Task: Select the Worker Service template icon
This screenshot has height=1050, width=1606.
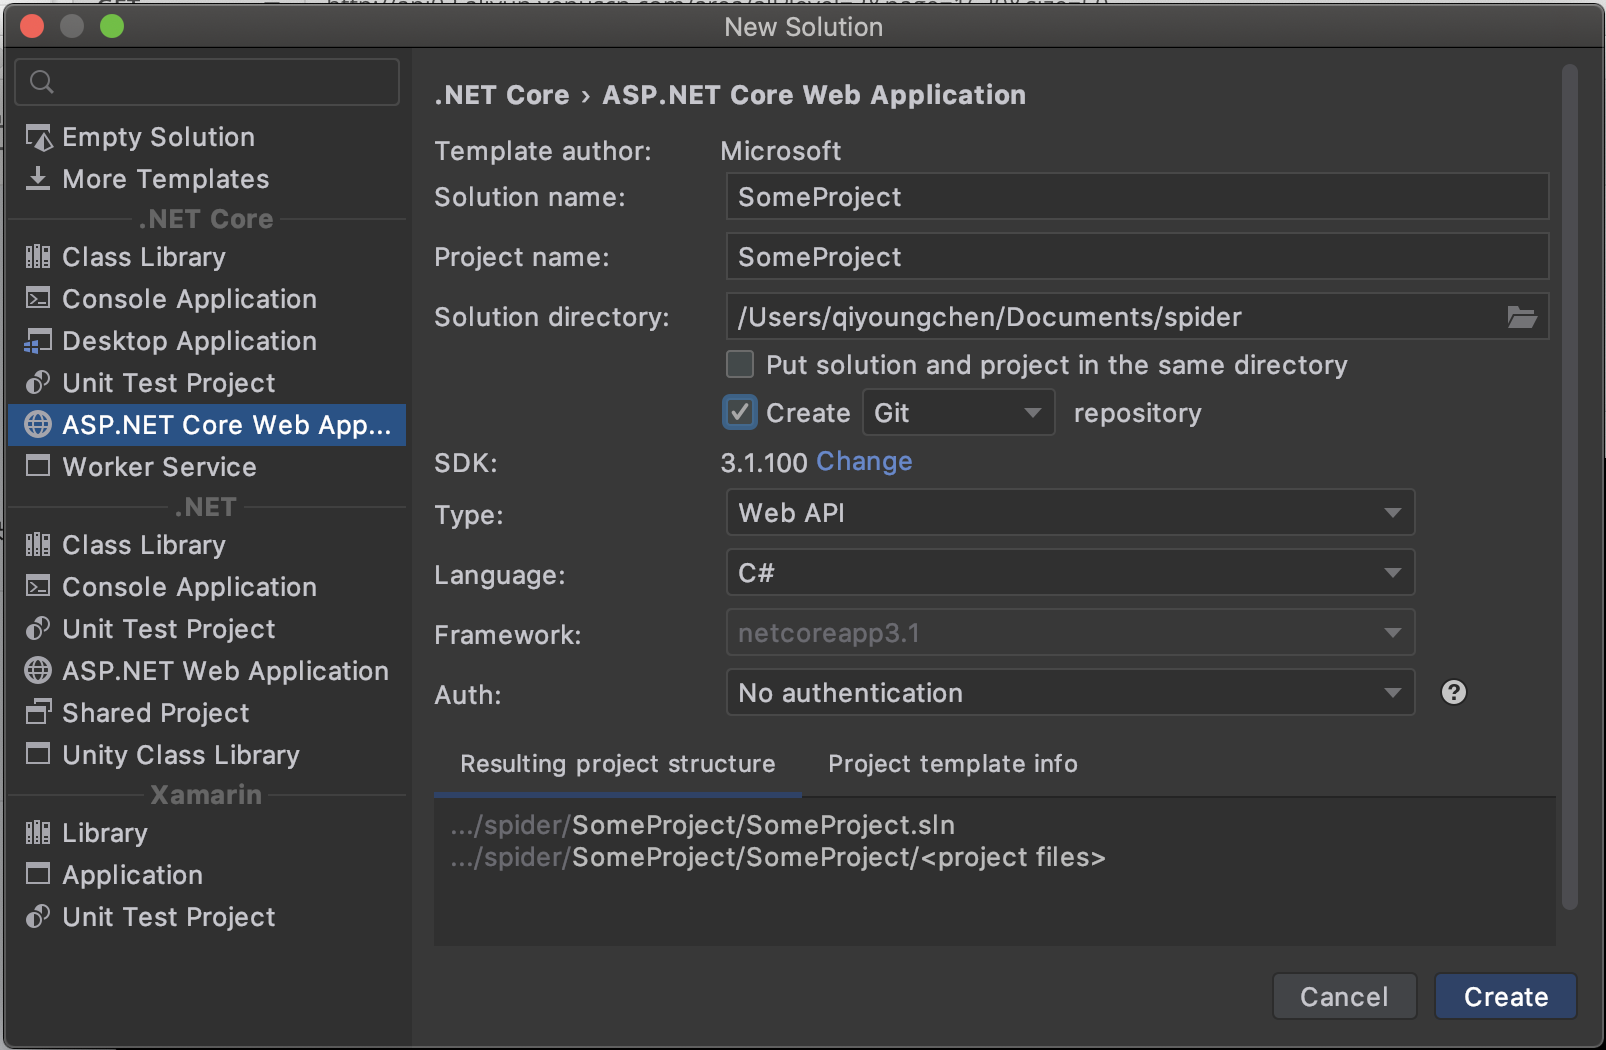Action: pyautogui.click(x=37, y=466)
